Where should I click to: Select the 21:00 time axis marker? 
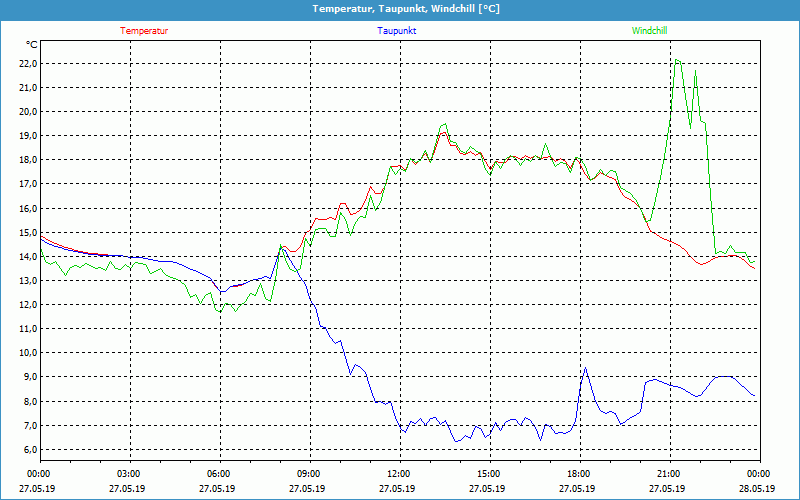pos(669,473)
